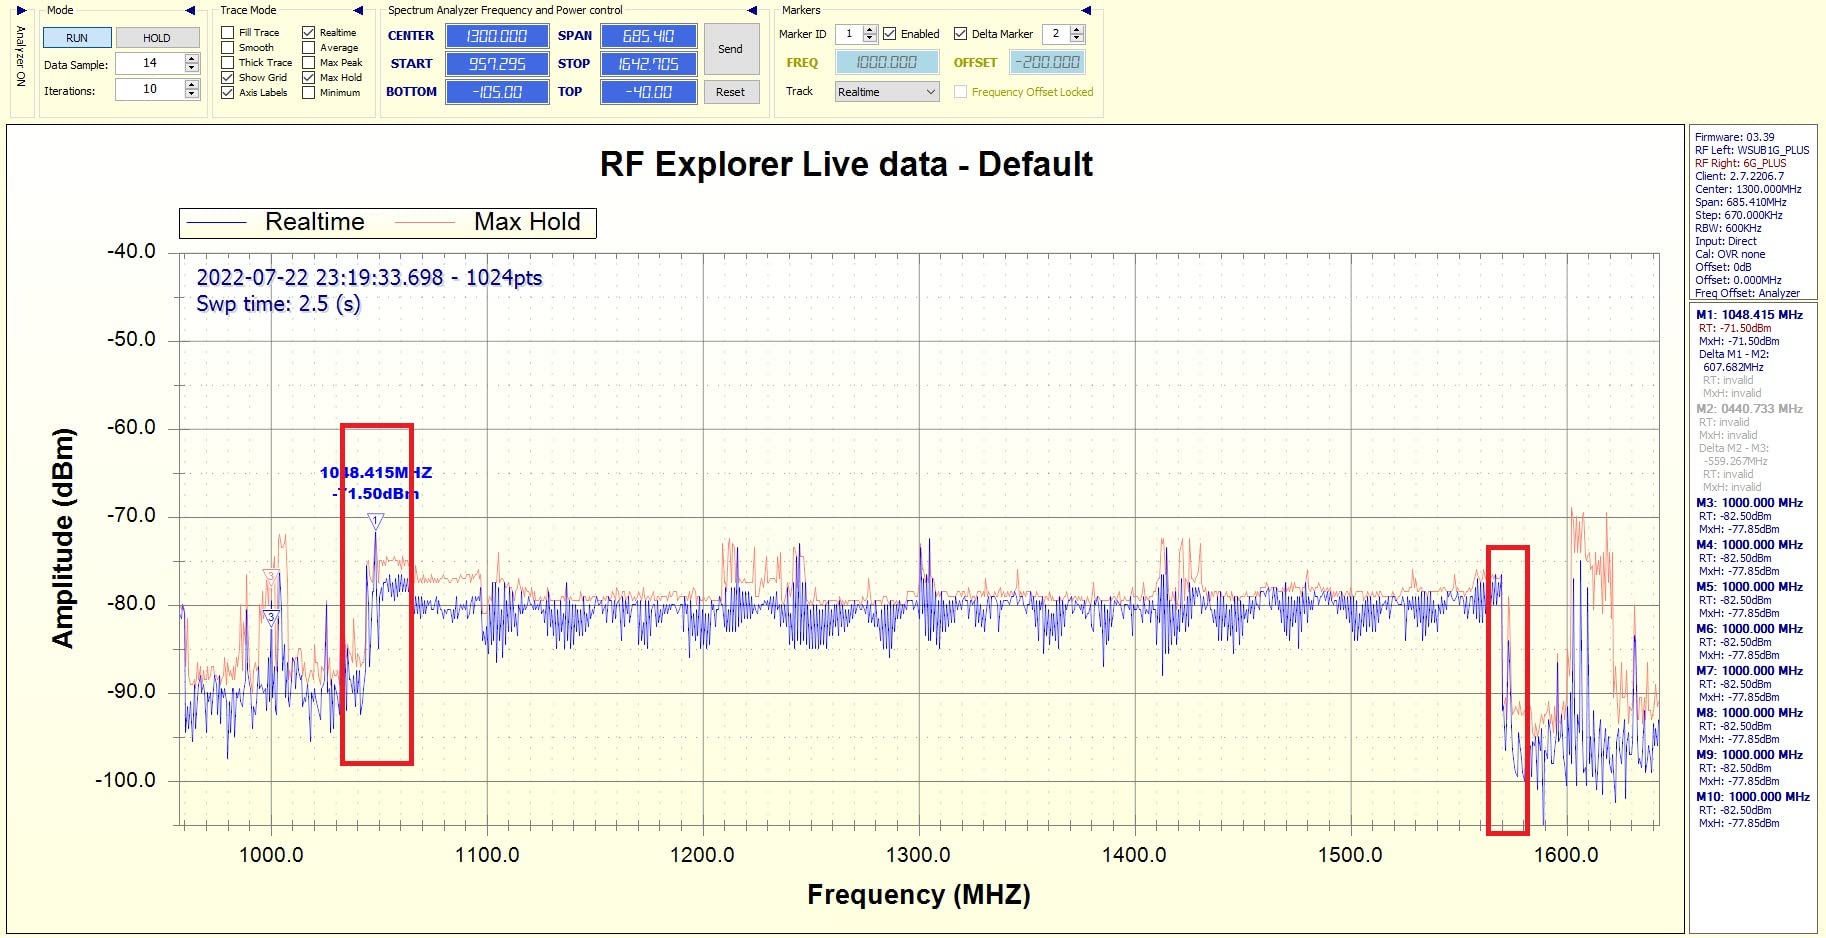The height and width of the screenshot is (938, 1826).
Task: Select marker 1 triangle on the spectrum graph
Action: pos(375,521)
